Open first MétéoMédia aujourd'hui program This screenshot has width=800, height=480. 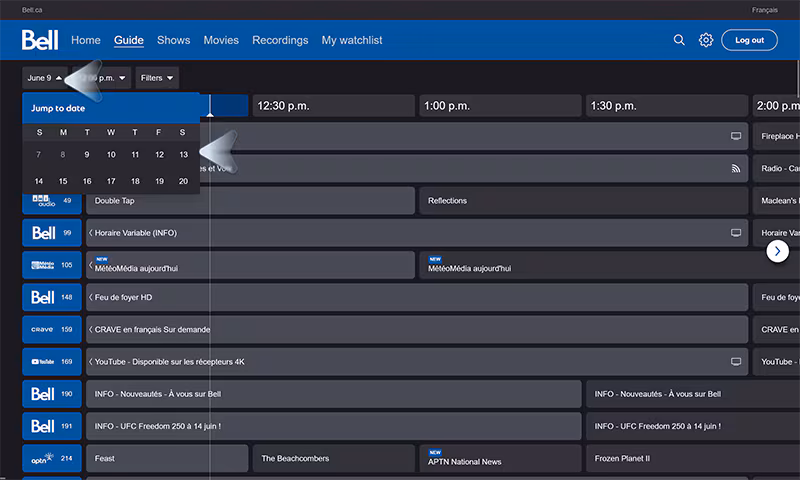tap(250, 265)
